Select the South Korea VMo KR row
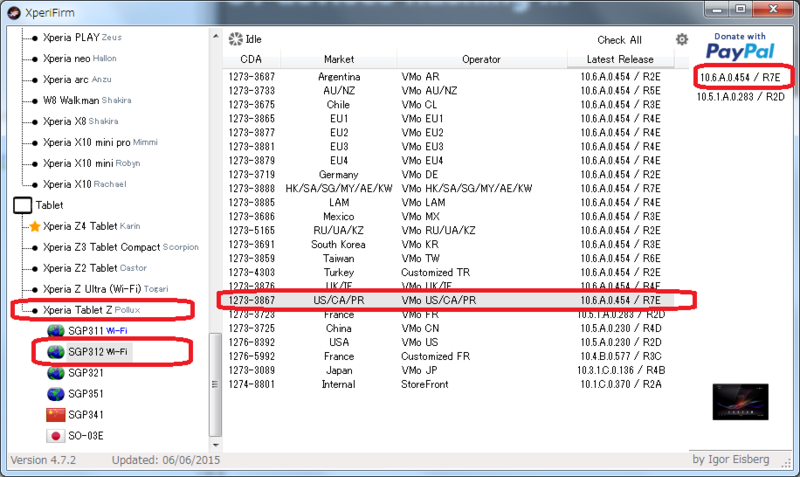Viewport: 800px width, 477px height. [x=448, y=244]
